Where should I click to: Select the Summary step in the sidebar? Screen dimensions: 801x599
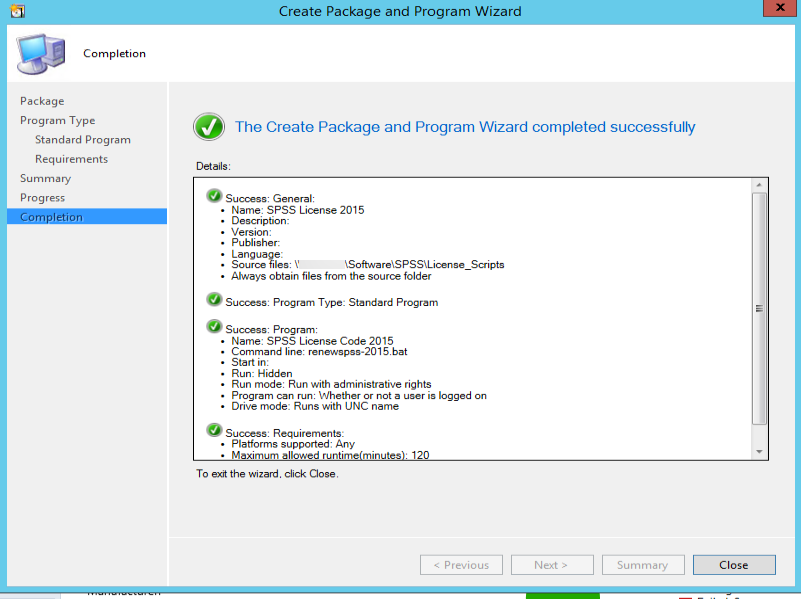point(45,179)
